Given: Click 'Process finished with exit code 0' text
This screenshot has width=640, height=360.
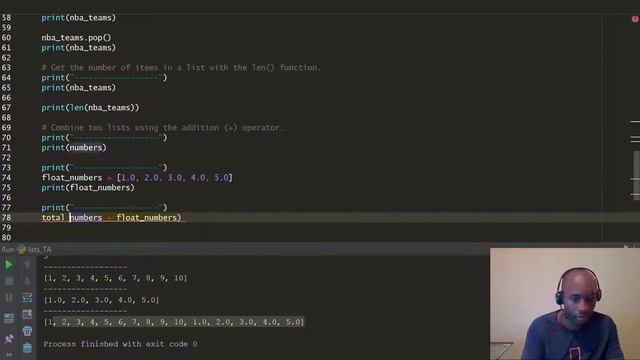Looking at the screenshot, I should coord(120,344).
